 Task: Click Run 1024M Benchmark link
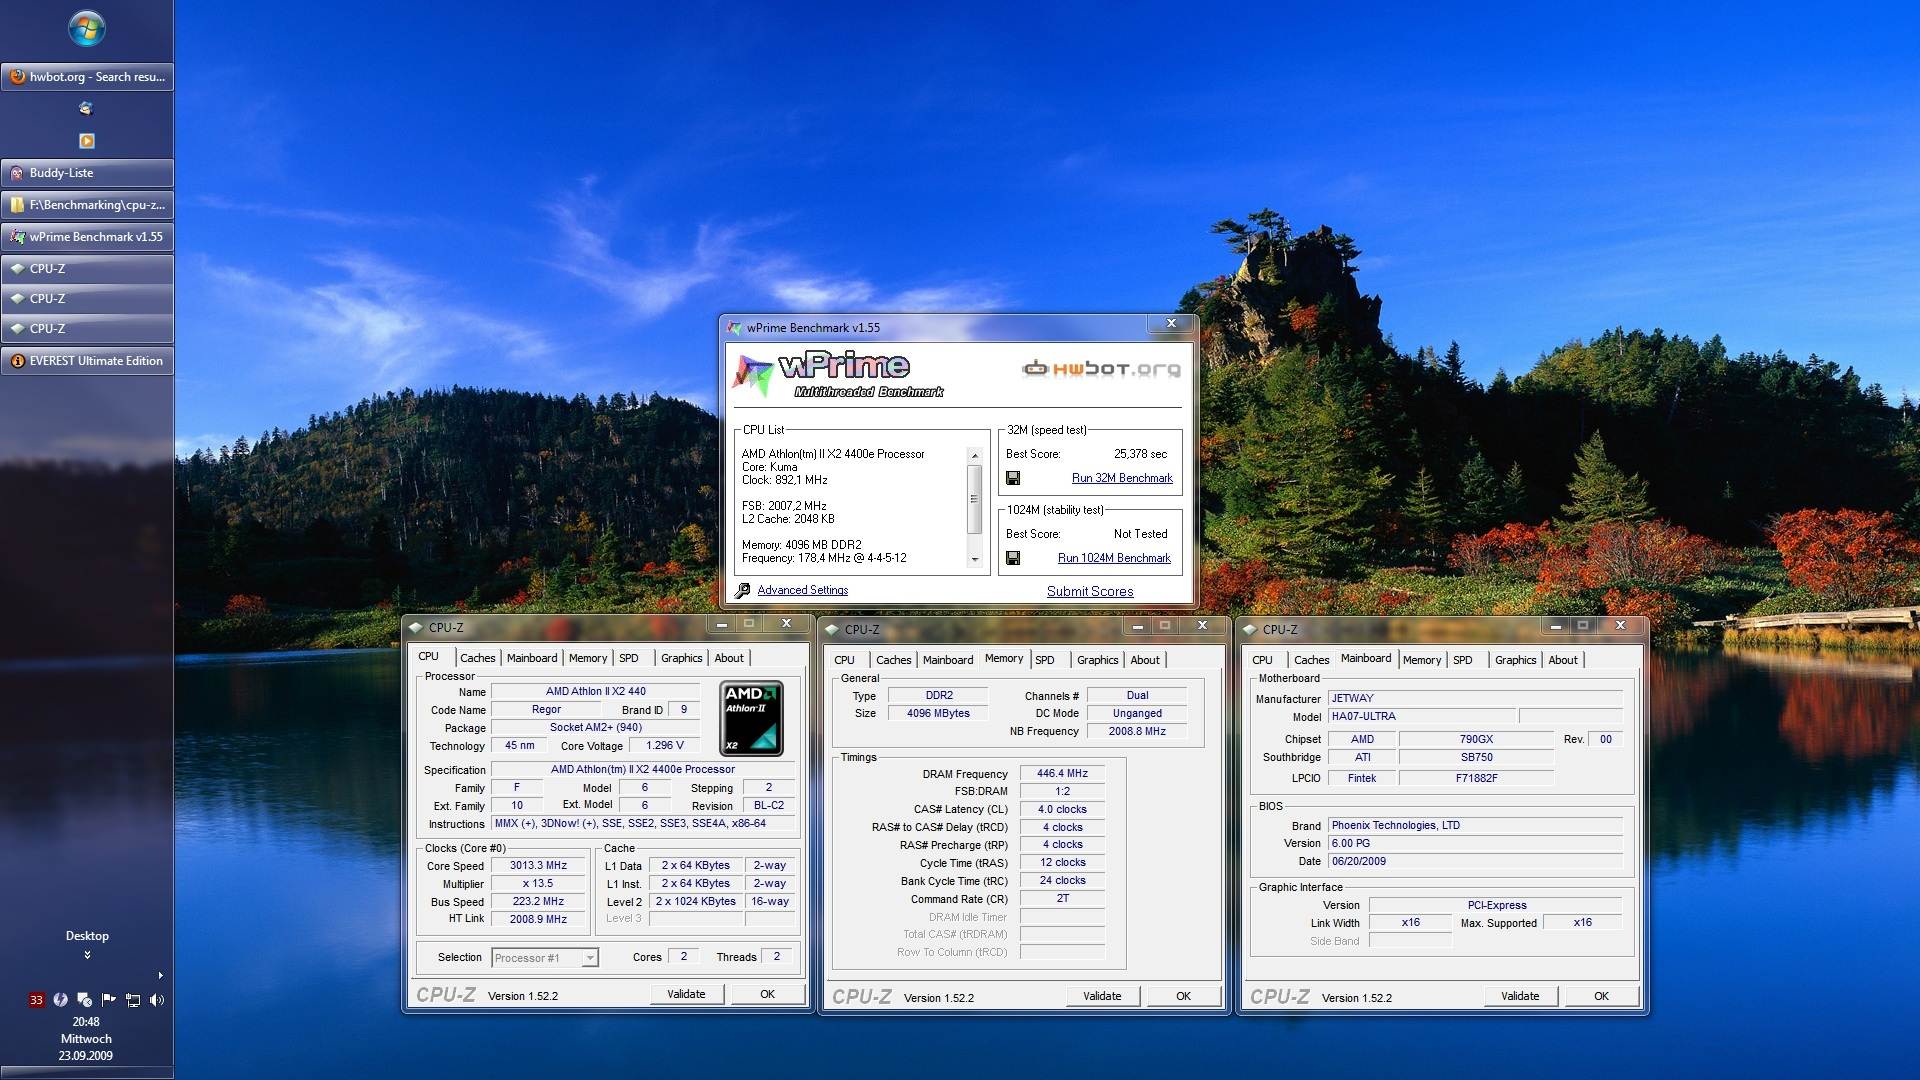(x=1114, y=559)
